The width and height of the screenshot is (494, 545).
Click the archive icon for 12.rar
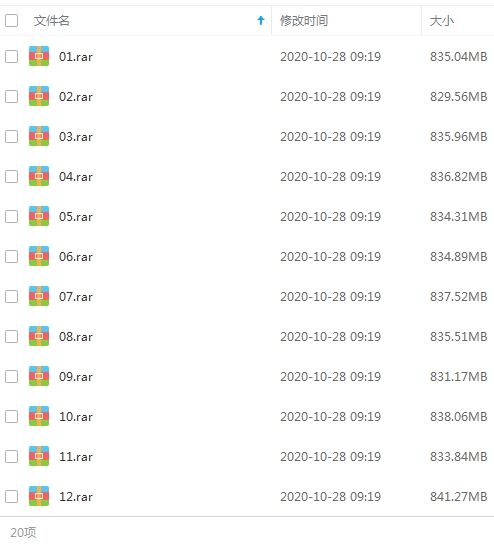pyautogui.click(x=39, y=496)
